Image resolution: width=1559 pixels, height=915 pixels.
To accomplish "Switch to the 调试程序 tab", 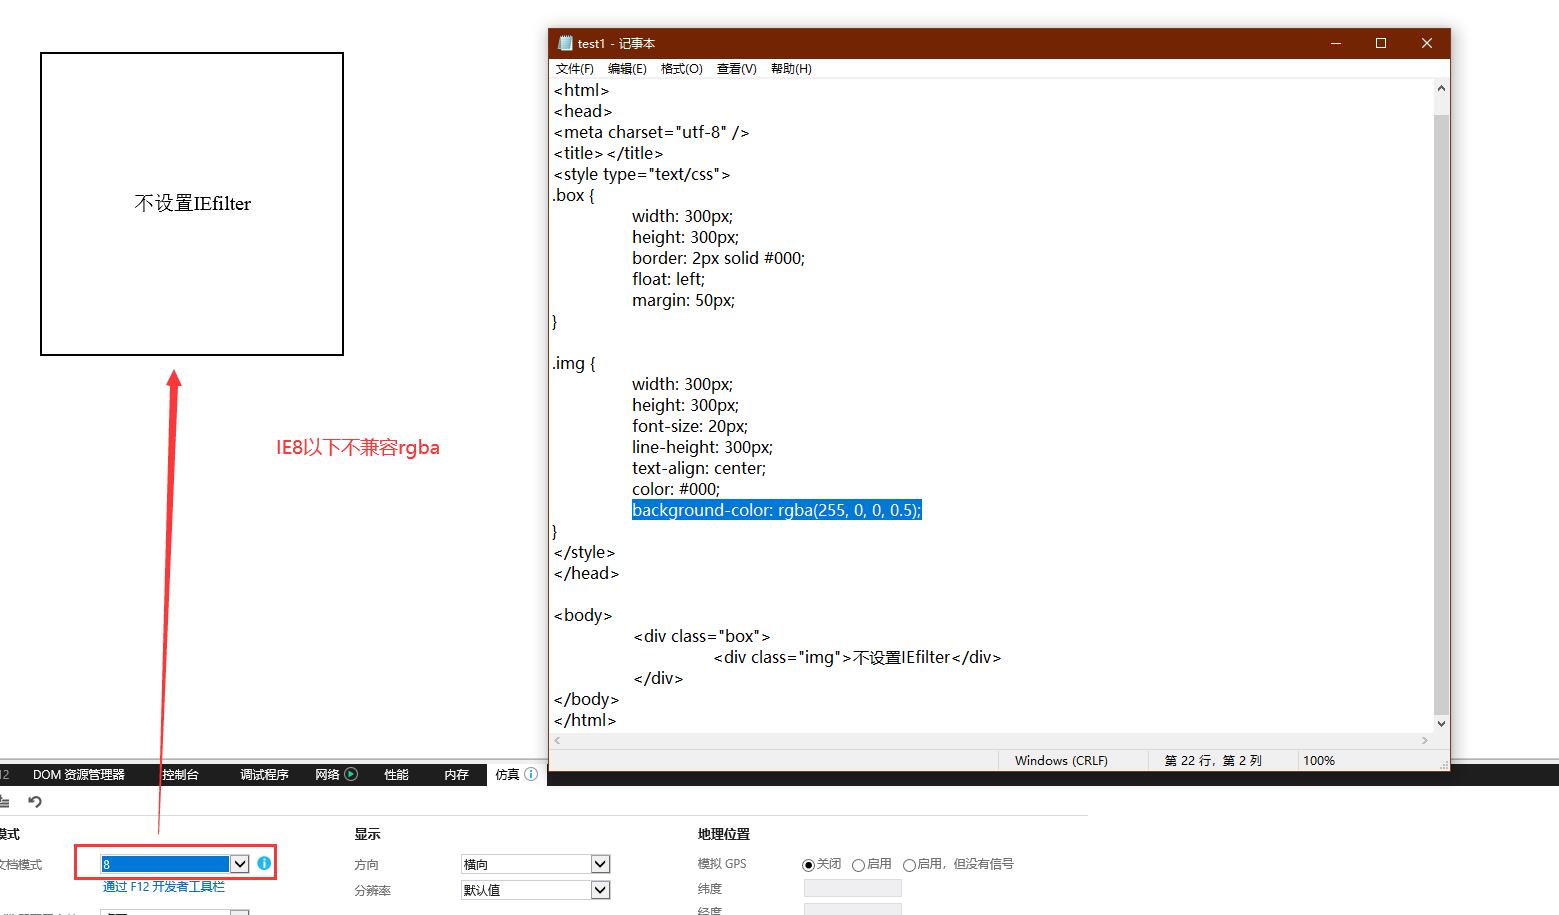I will (264, 775).
